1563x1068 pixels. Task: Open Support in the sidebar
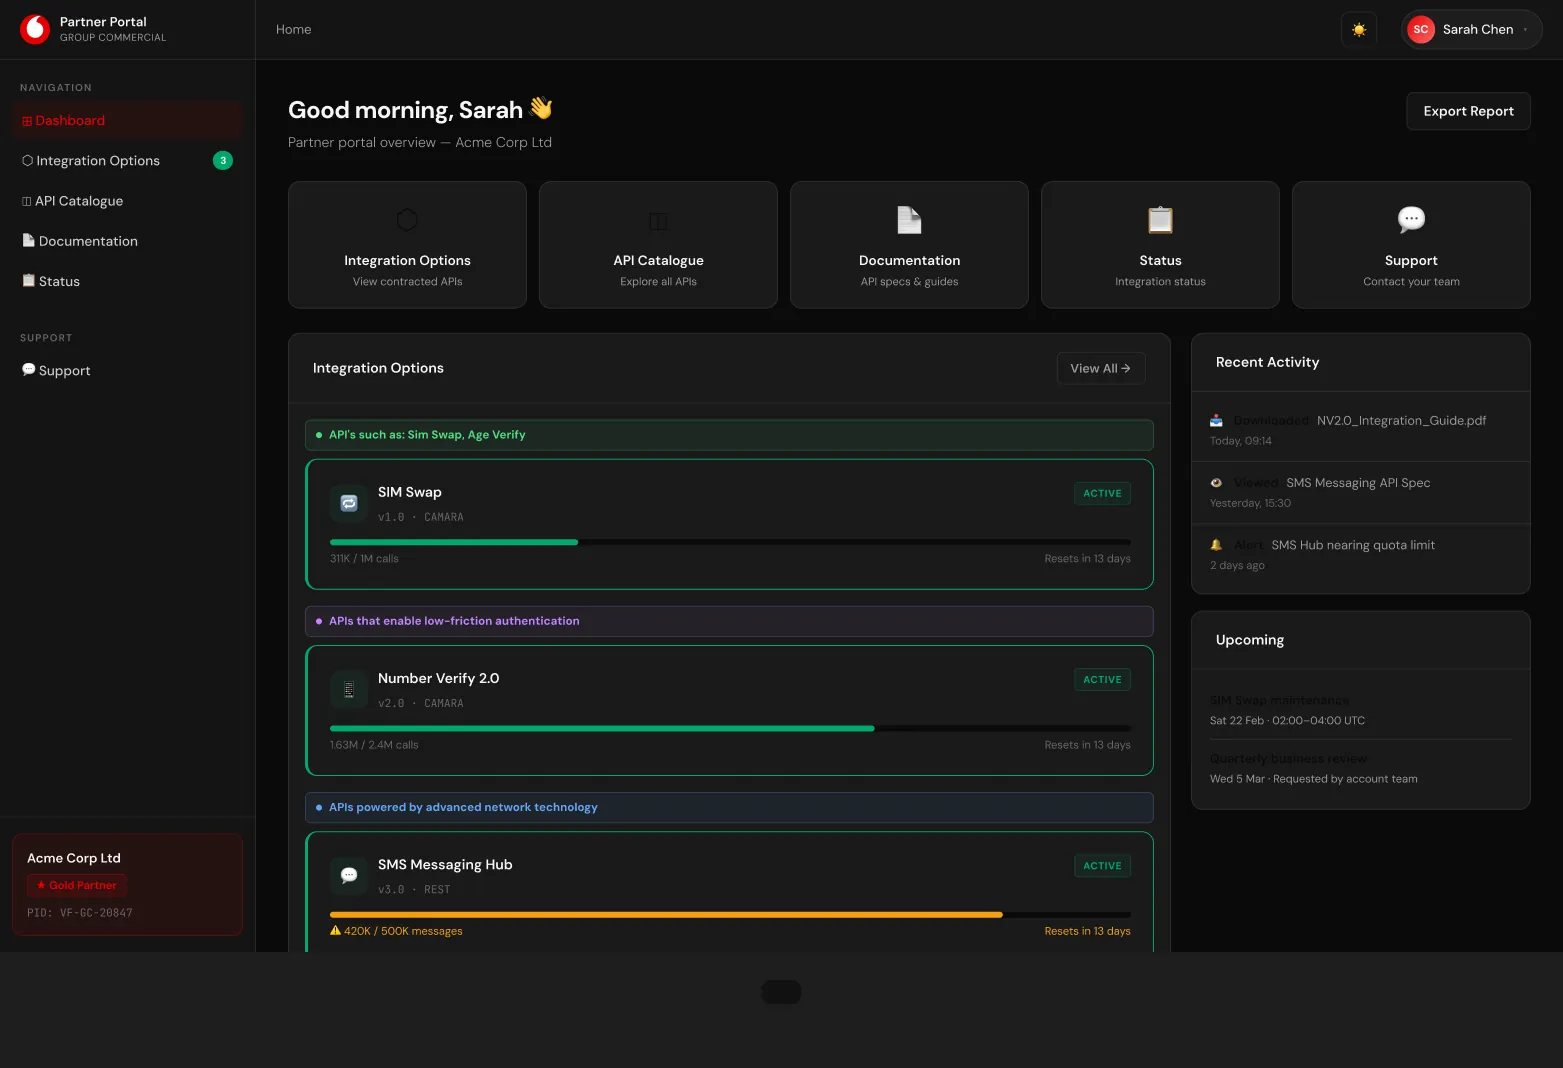[x=127, y=370]
